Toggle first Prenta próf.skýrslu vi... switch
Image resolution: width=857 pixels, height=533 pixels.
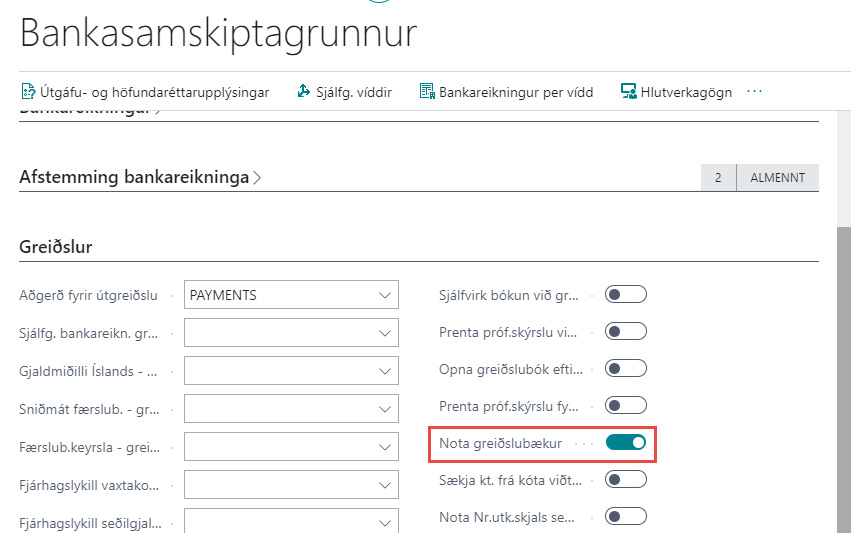point(626,331)
